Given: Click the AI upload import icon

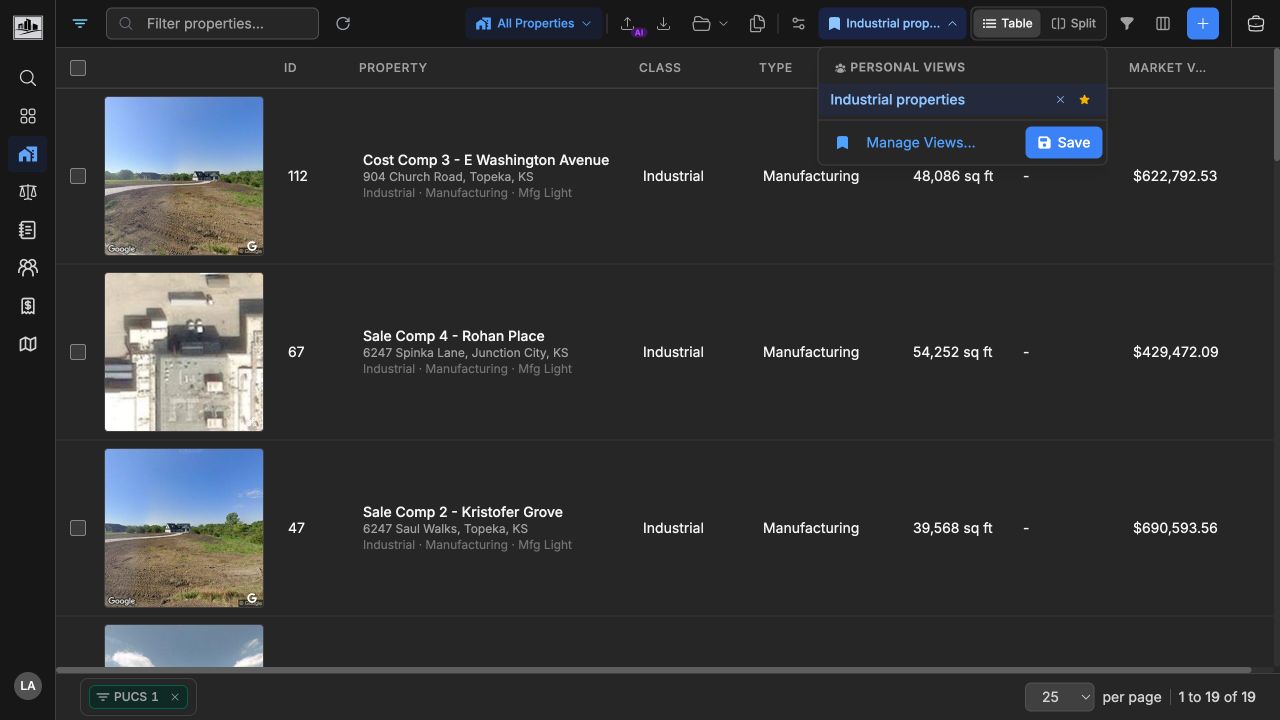Looking at the screenshot, I should tap(629, 24).
